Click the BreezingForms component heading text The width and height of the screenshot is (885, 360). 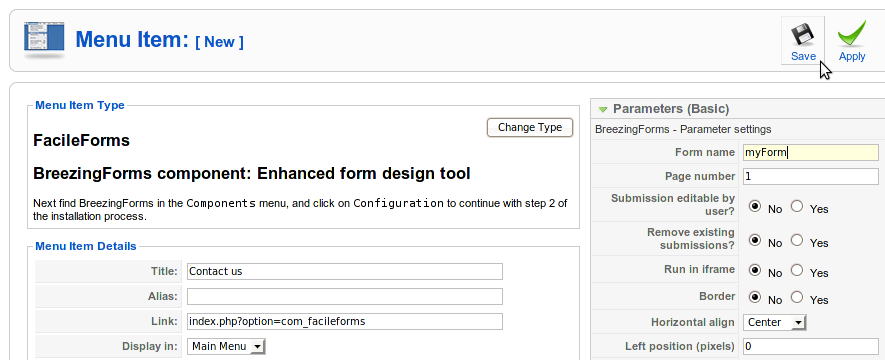point(252,174)
